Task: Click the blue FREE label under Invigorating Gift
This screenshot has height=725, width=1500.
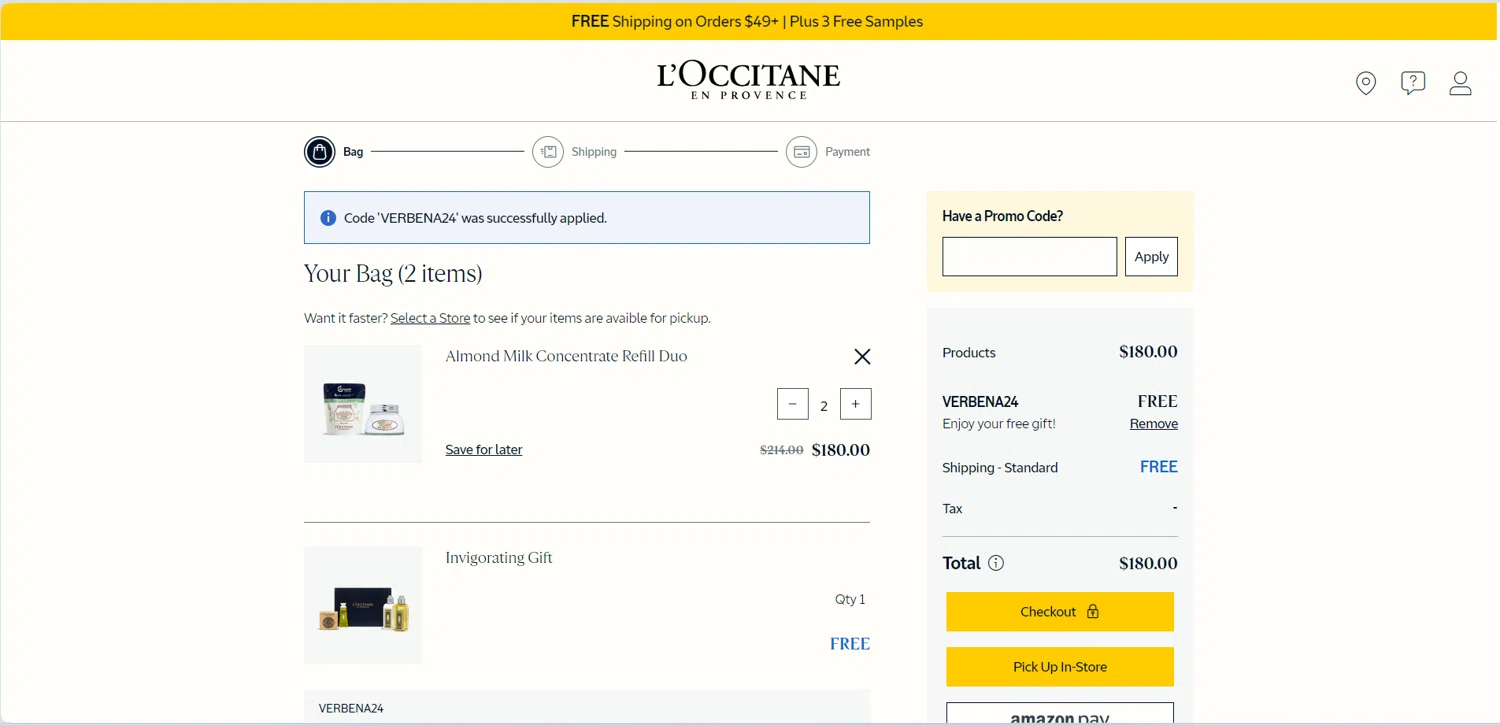Action: click(850, 644)
